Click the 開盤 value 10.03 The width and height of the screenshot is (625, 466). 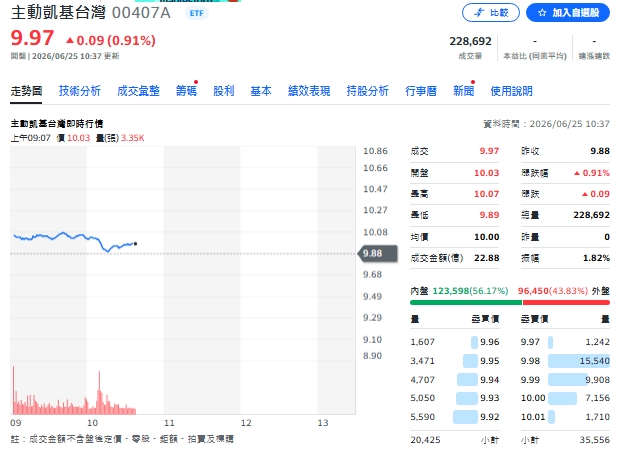pyautogui.click(x=486, y=173)
